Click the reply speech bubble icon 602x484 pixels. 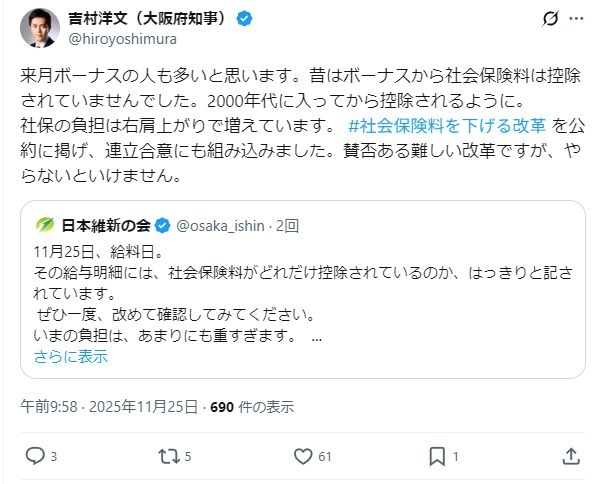[35, 456]
